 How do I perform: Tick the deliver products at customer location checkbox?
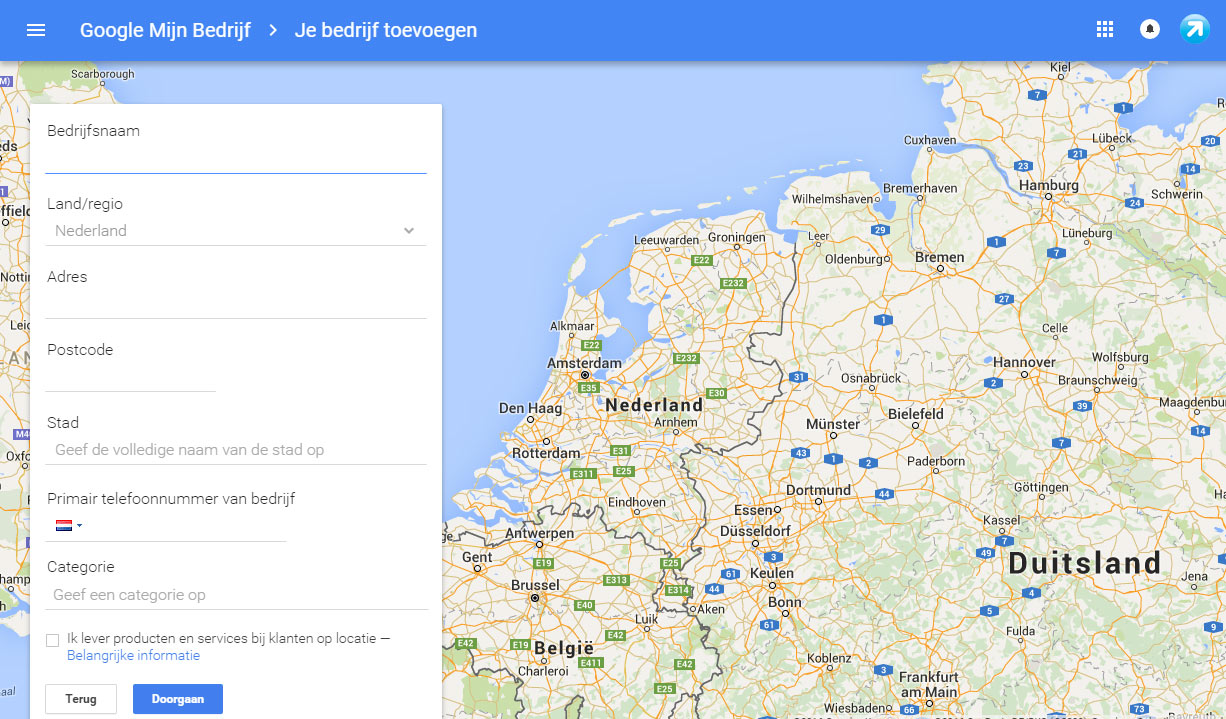tap(53, 640)
